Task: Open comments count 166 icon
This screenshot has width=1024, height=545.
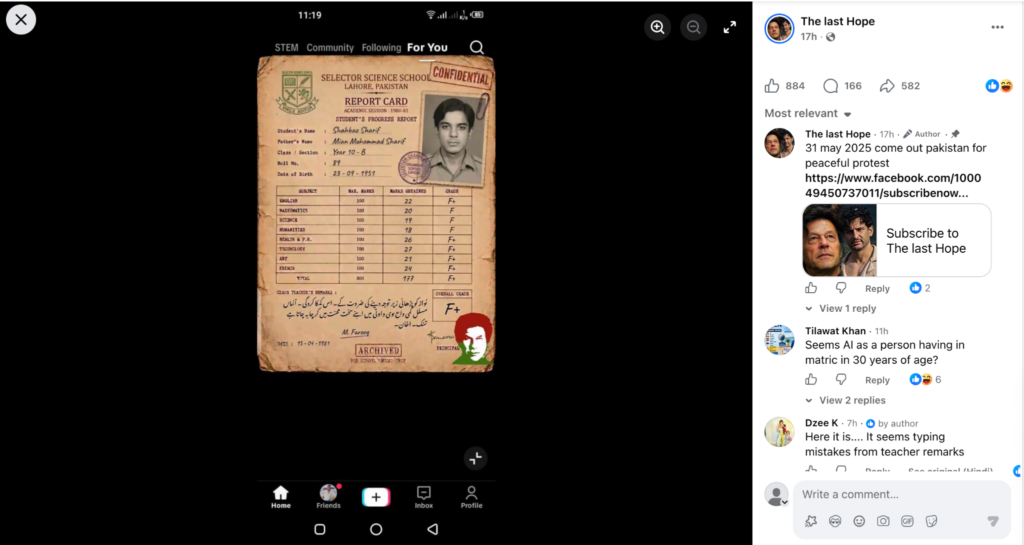Action: (x=842, y=86)
